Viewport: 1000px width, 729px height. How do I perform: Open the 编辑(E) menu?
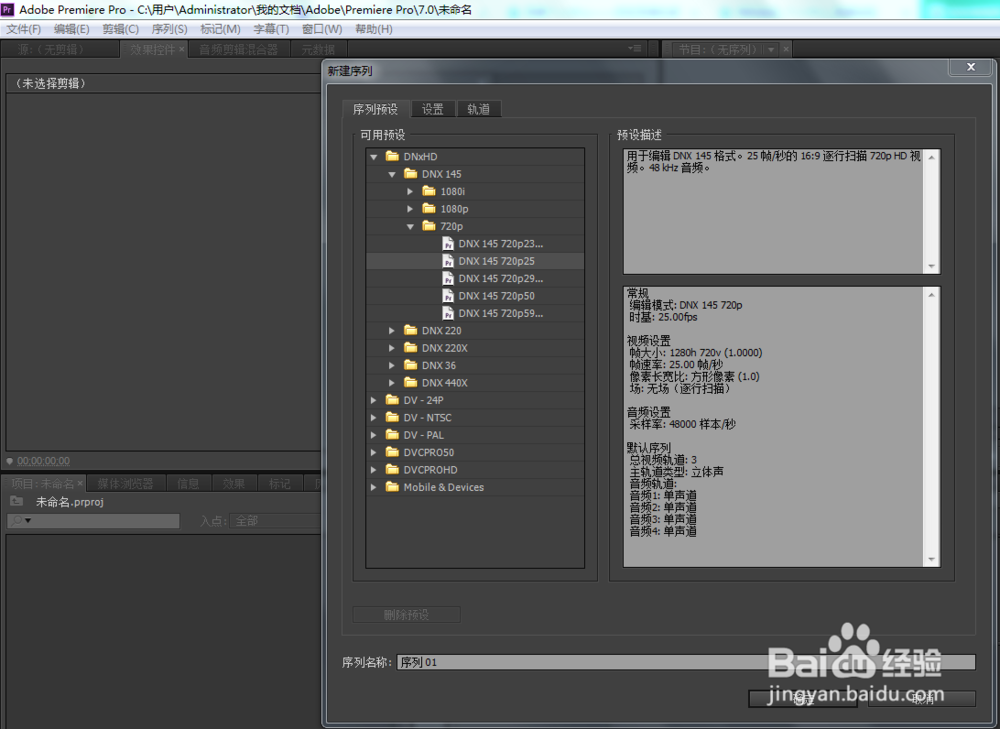(71, 29)
